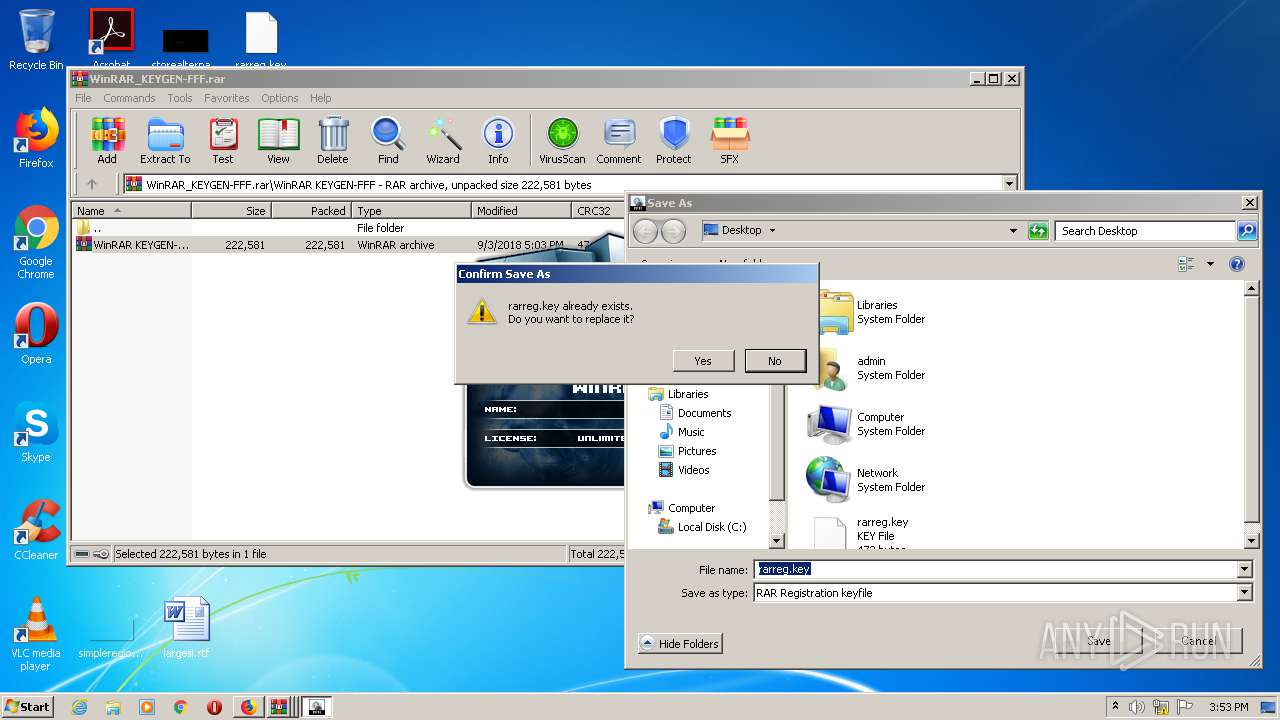Click the Delete trash icon in WinRAR
This screenshot has width=1280, height=720.
(x=333, y=141)
